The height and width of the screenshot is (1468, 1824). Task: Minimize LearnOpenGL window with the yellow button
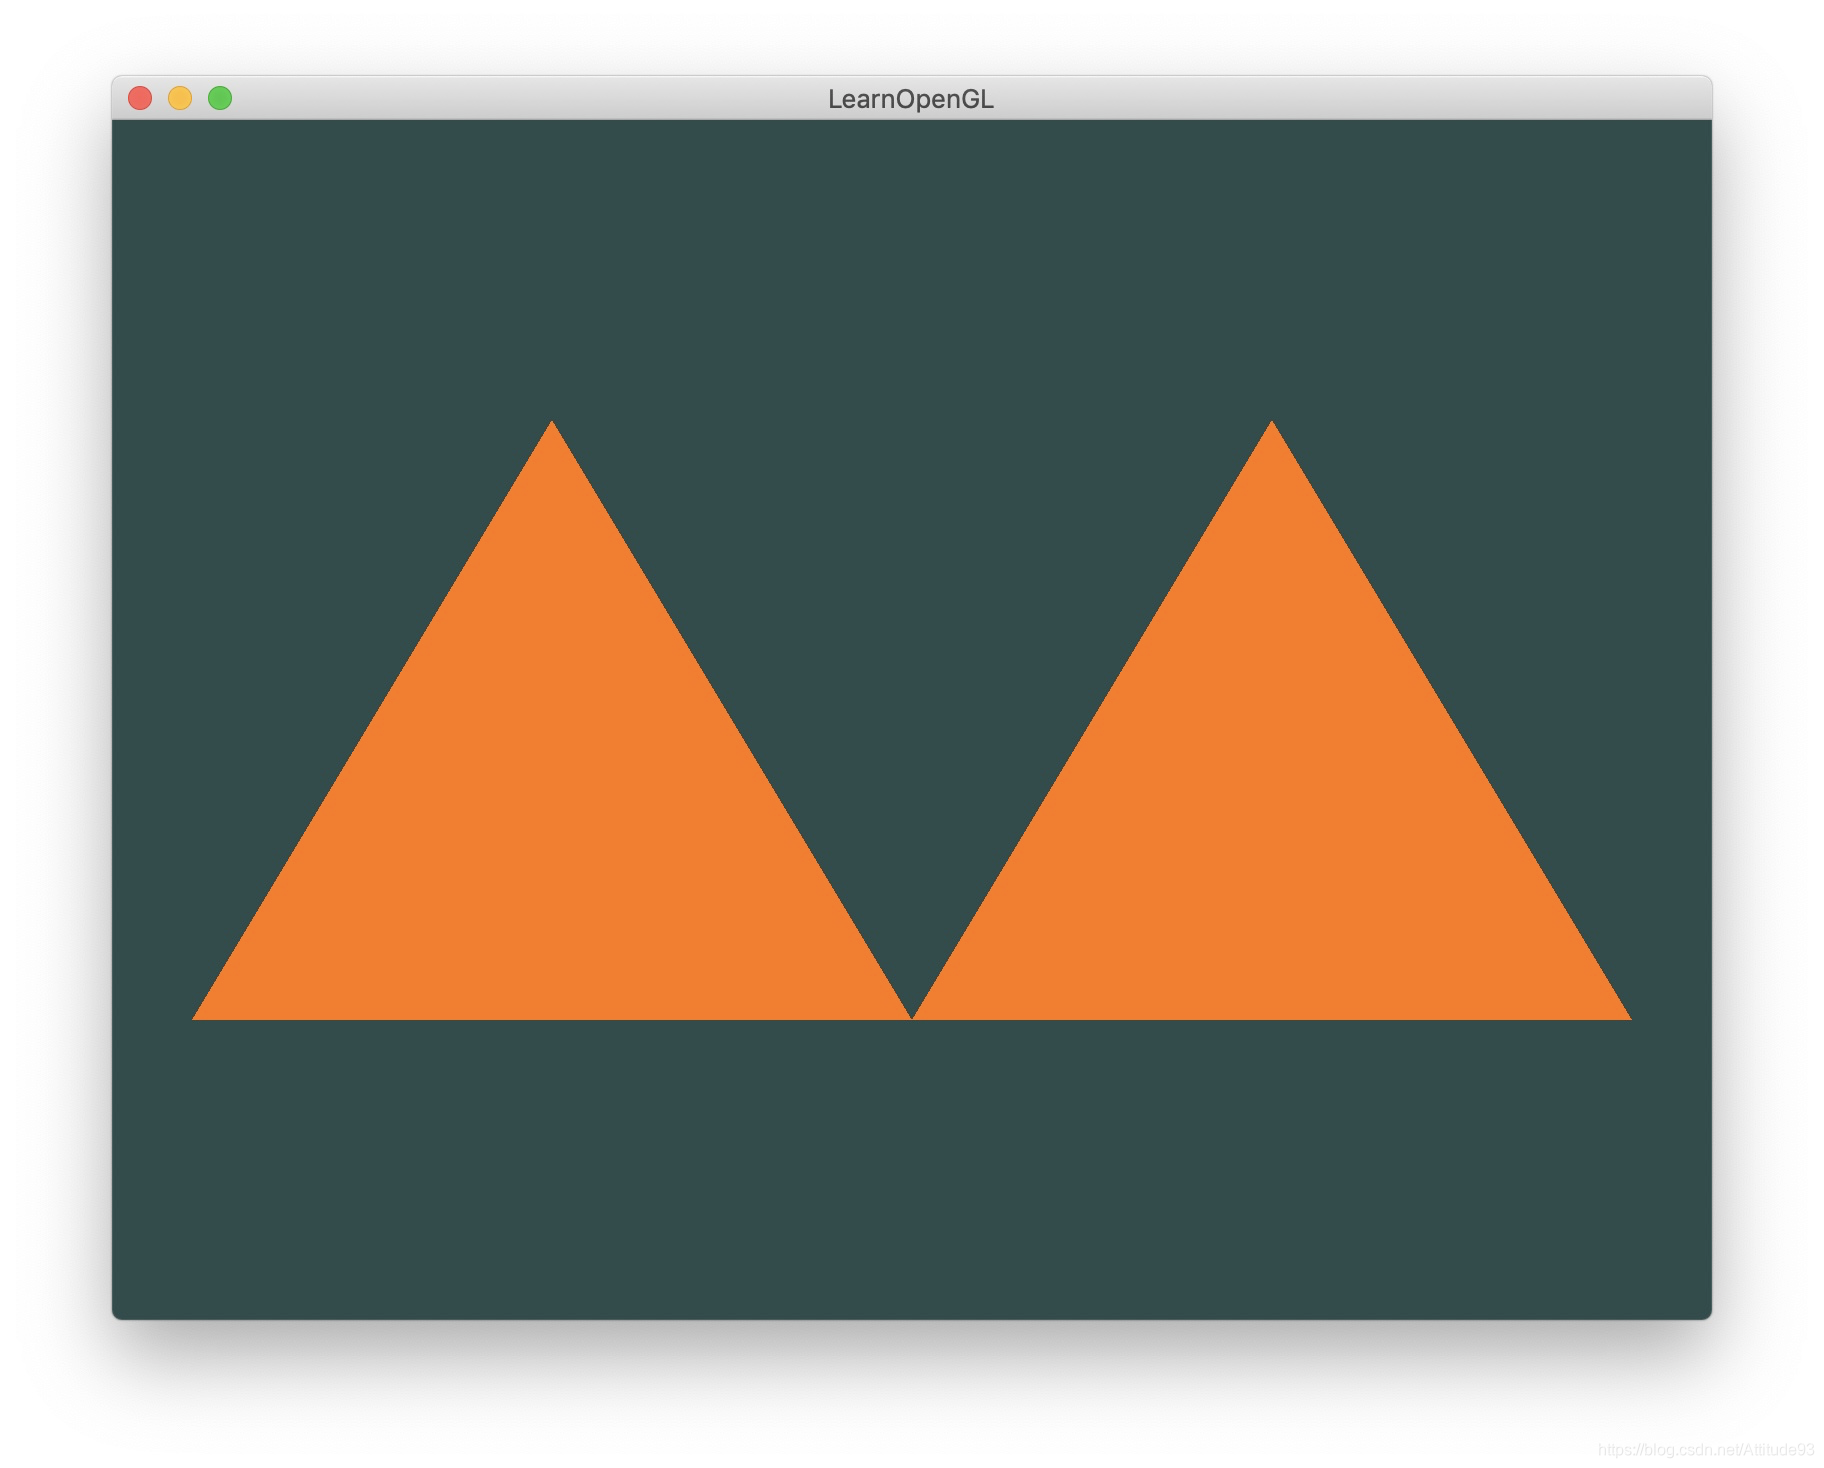pos(180,98)
